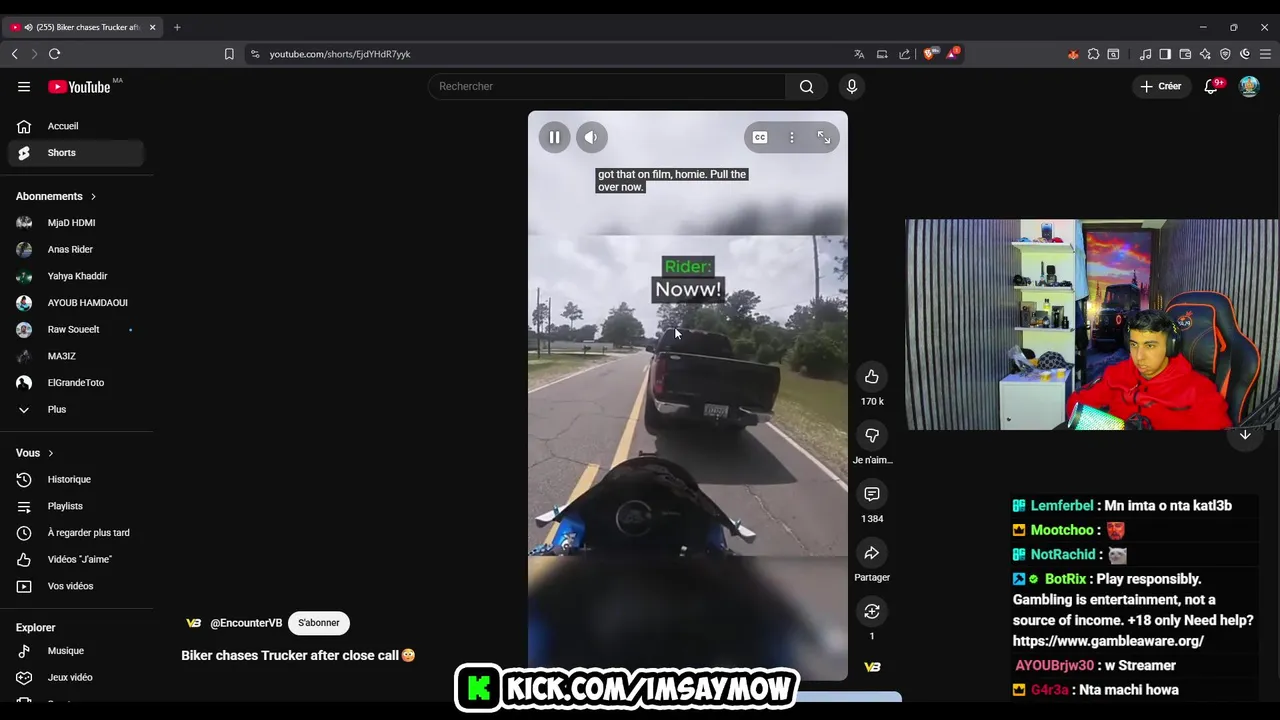Screen dimensions: 1280x720
Task: Translate page icon in address bar
Action: pyautogui.click(x=859, y=54)
